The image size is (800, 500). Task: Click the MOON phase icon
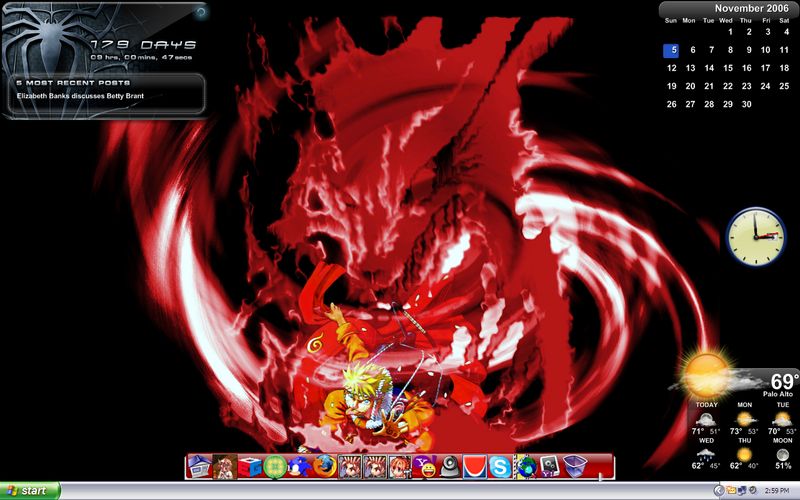(782, 454)
